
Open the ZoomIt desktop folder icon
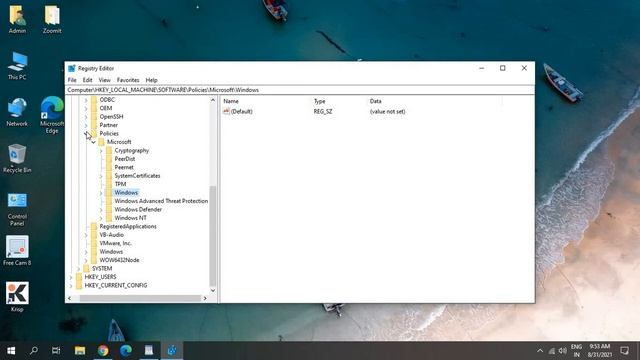coord(52,19)
